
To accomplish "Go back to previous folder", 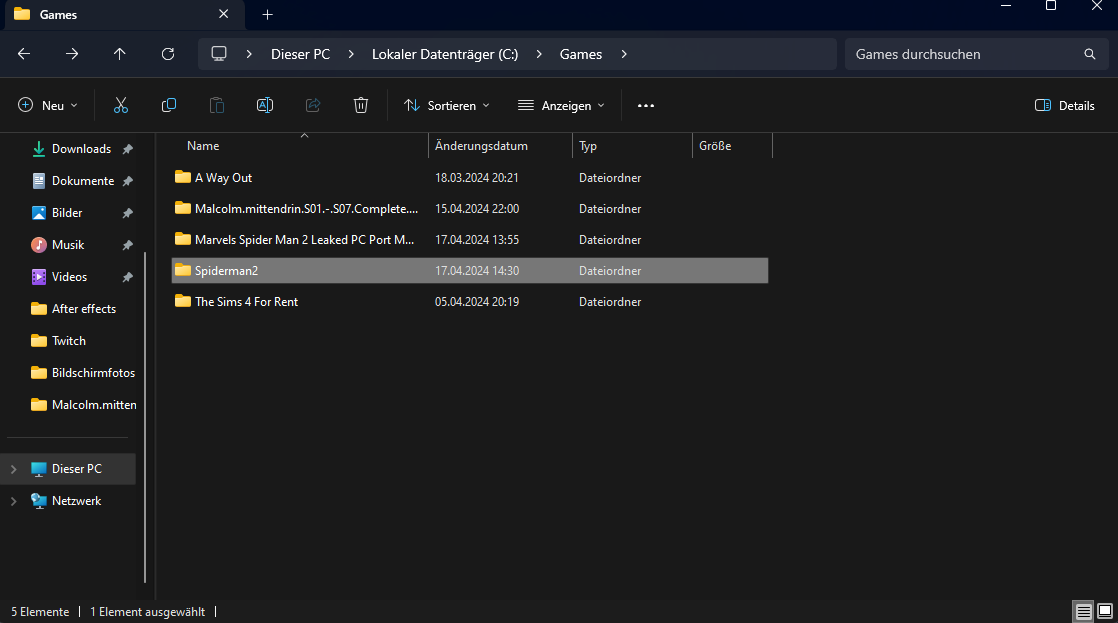I will coord(24,54).
